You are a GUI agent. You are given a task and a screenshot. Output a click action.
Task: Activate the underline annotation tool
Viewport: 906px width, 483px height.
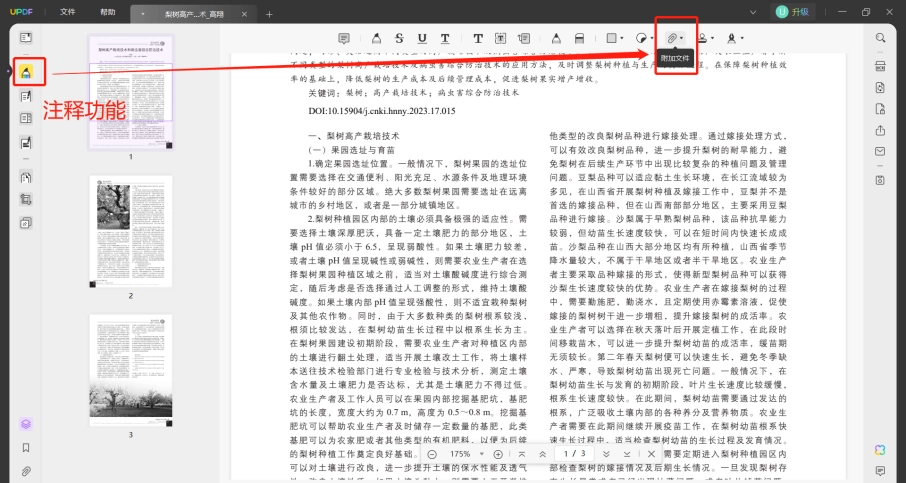422,38
